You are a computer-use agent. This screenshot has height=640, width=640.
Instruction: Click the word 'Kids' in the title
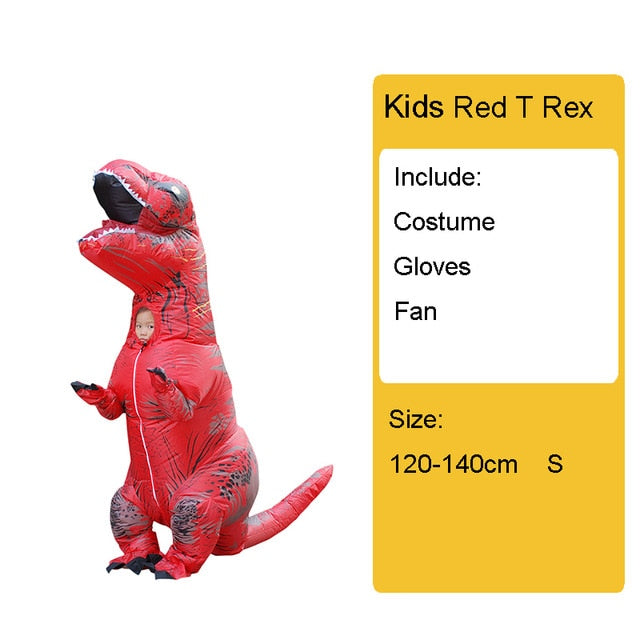click(x=413, y=107)
